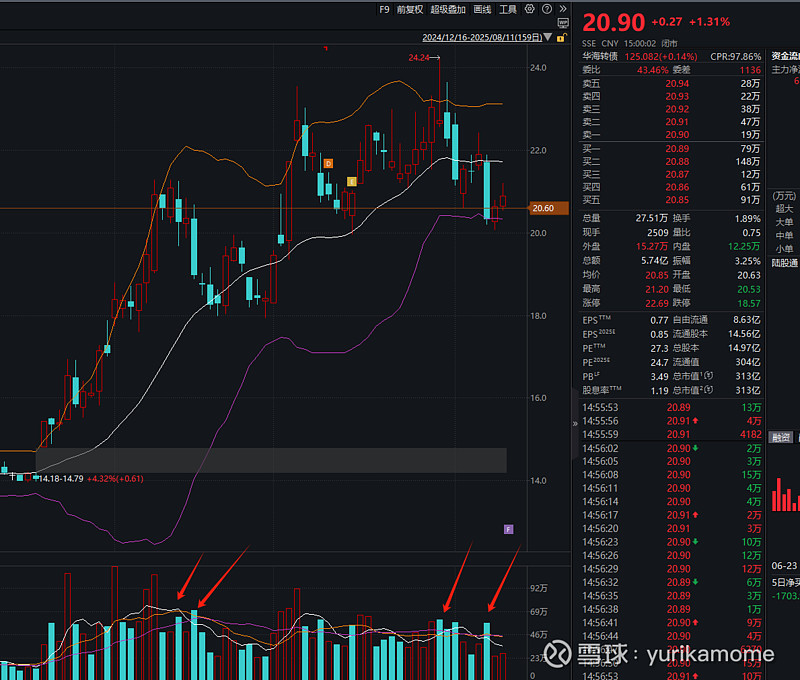Click the 融资 tab on right panel
The width and height of the screenshot is (800, 680).
tap(780, 437)
